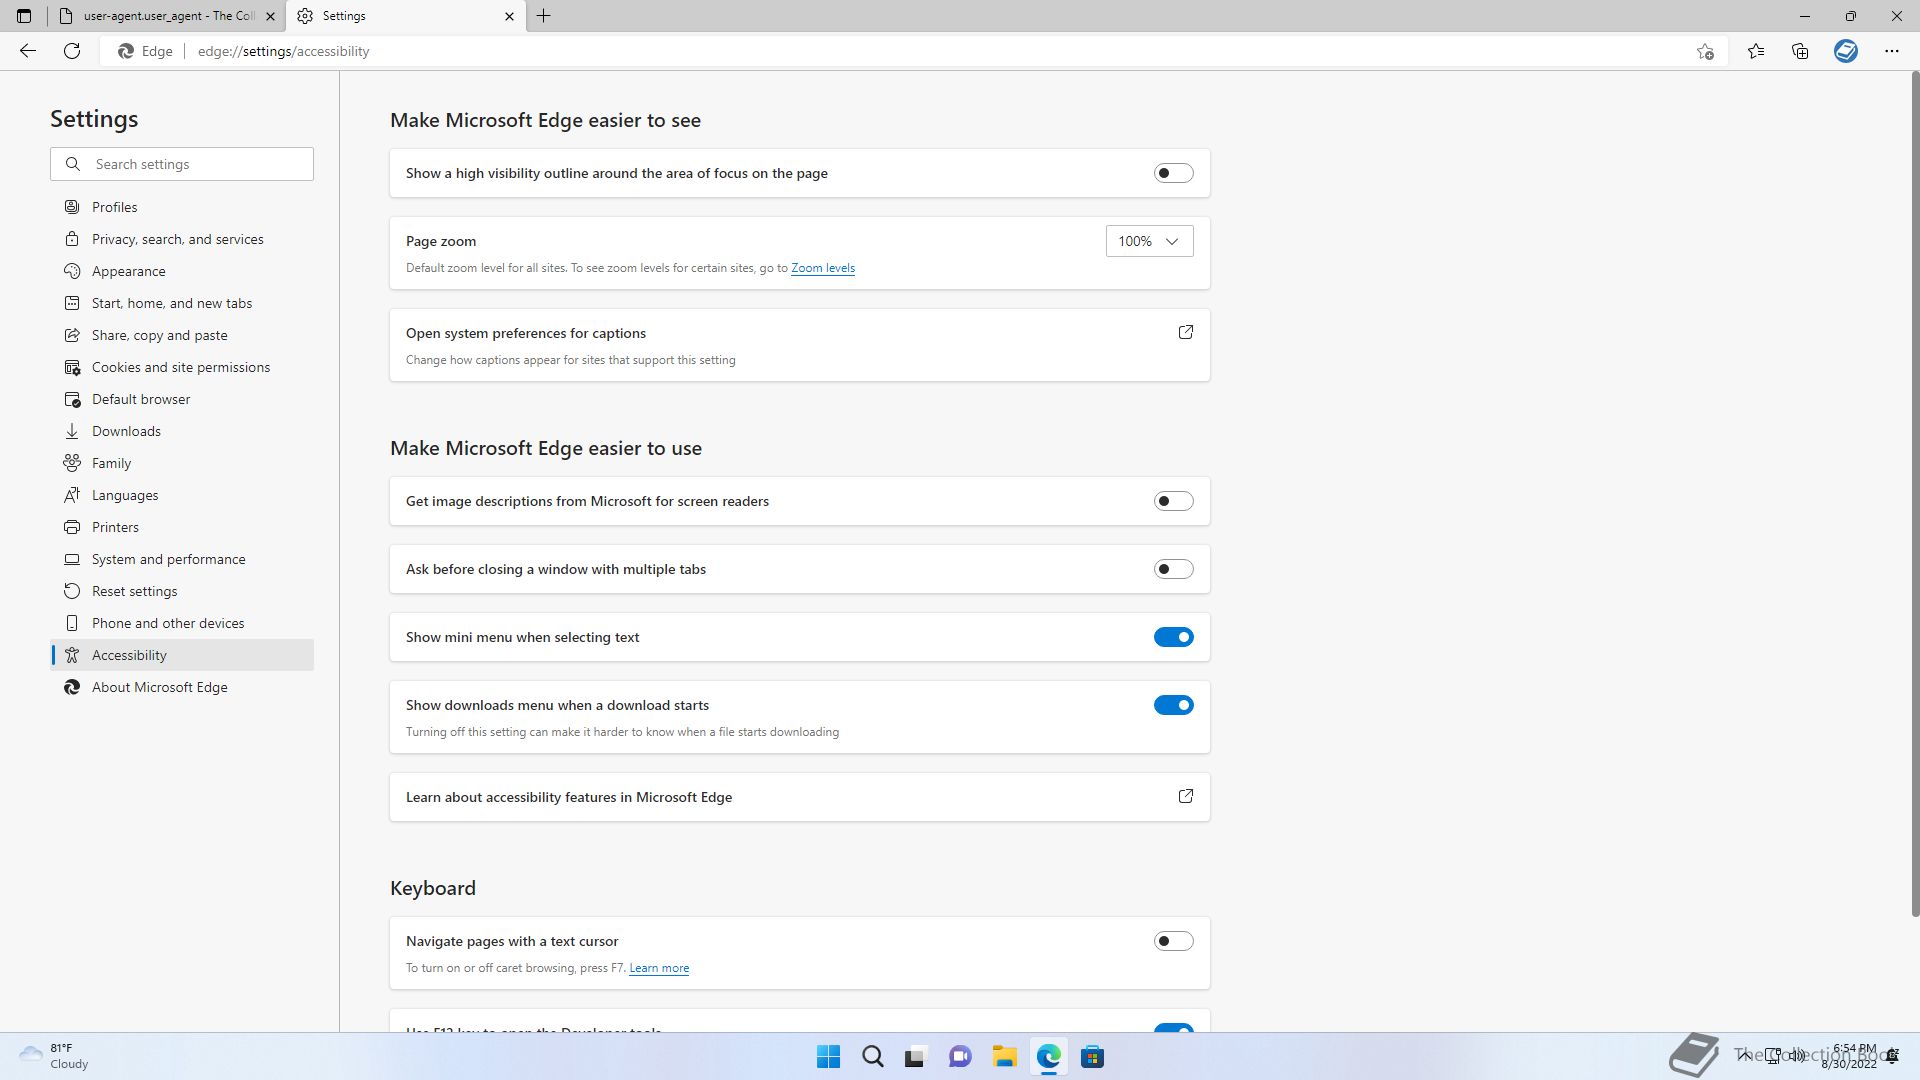1920x1080 pixels.
Task: Click the profile avatar icon
Action: click(x=1846, y=51)
